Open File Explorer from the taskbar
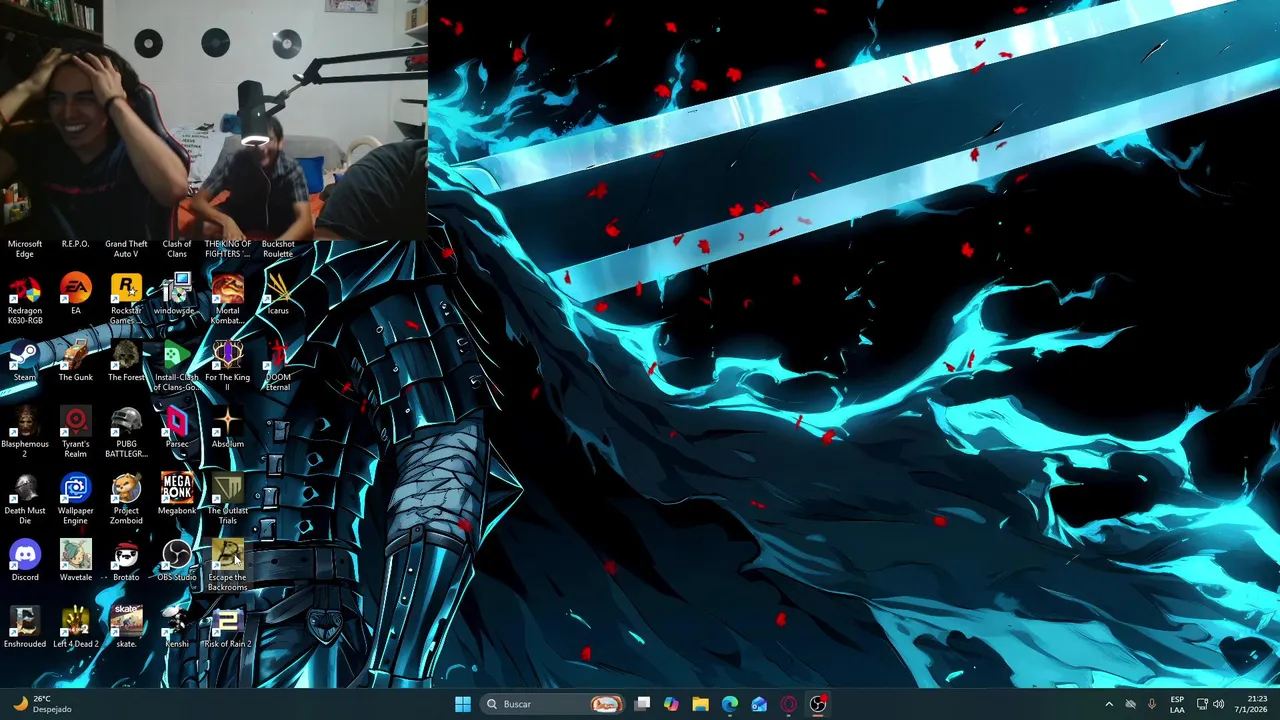Image resolution: width=1280 pixels, height=720 pixels. 700,704
